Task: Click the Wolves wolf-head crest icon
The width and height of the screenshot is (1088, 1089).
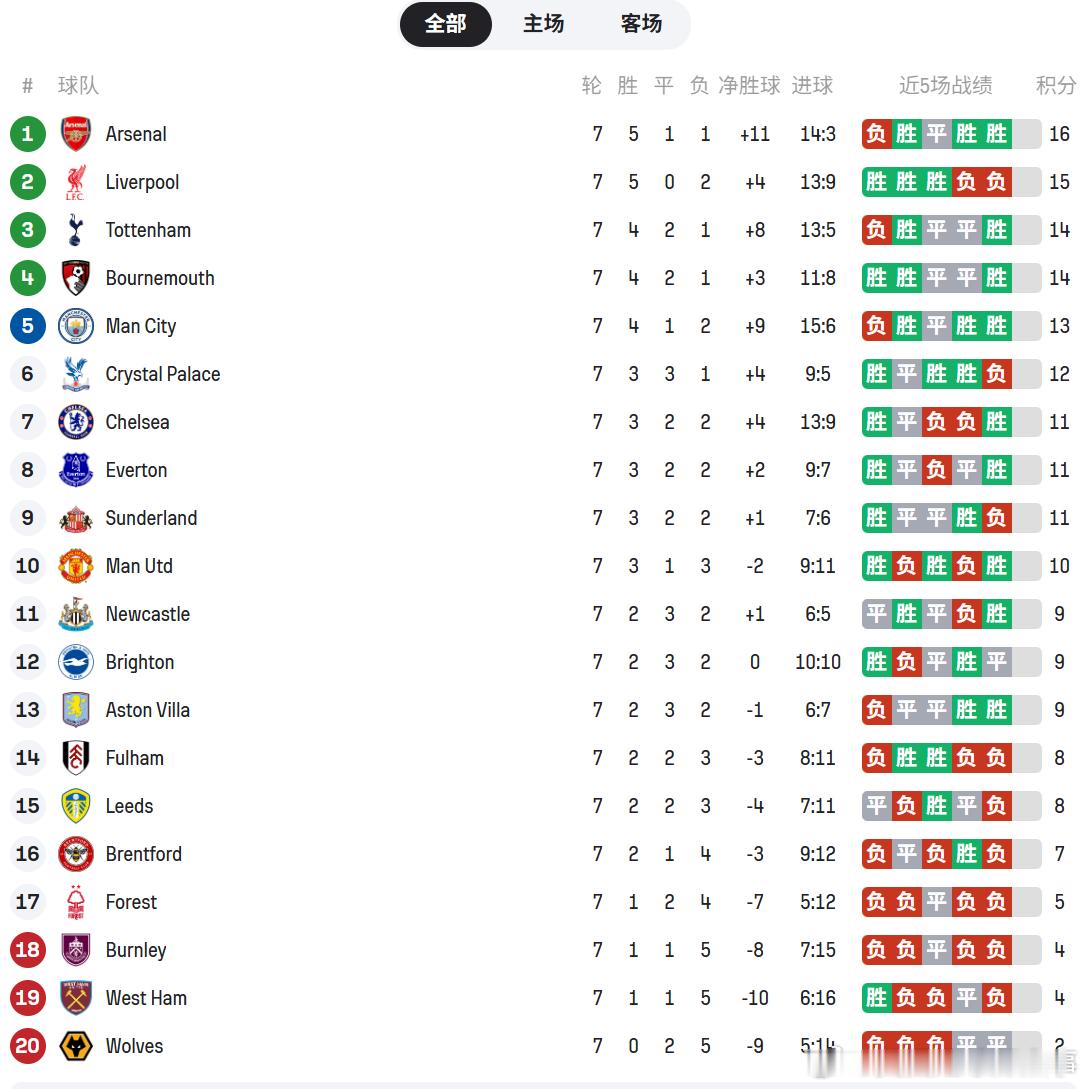Action: click(x=76, y=1046)
